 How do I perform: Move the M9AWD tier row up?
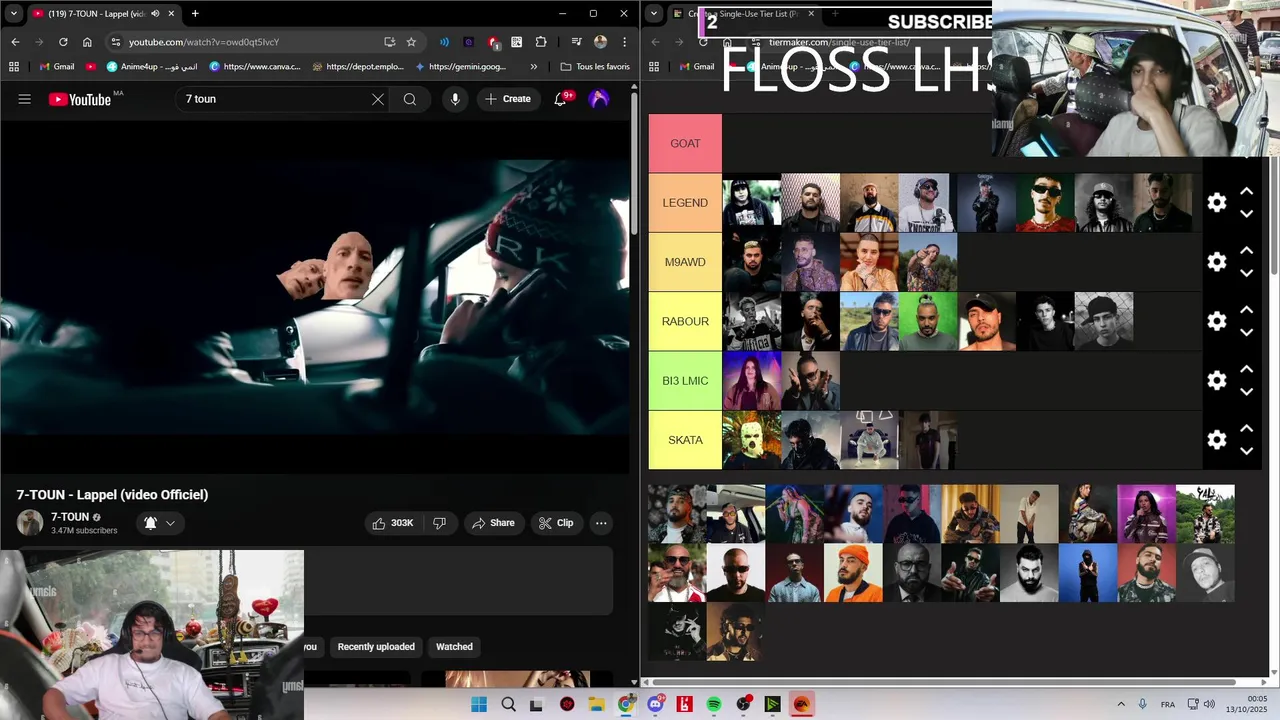[x=1247, y=250]
